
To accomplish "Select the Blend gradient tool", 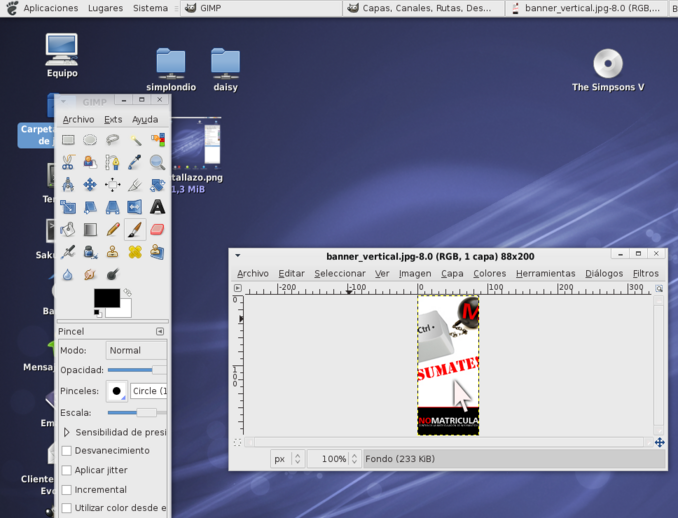I will [x=90, y=230].
